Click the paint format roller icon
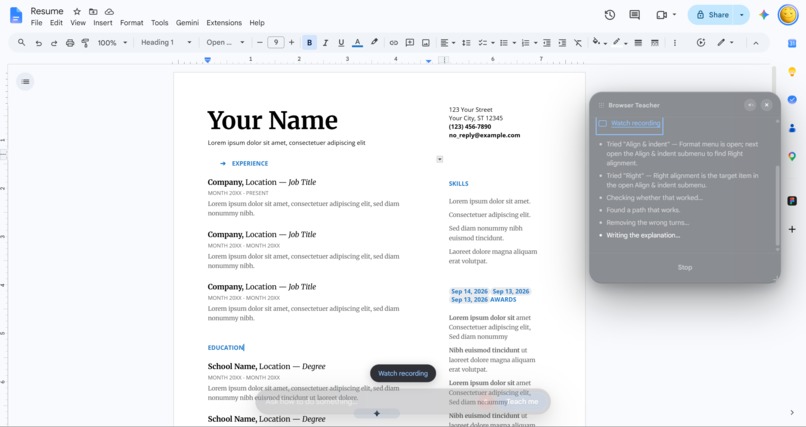 pos(85,43)
